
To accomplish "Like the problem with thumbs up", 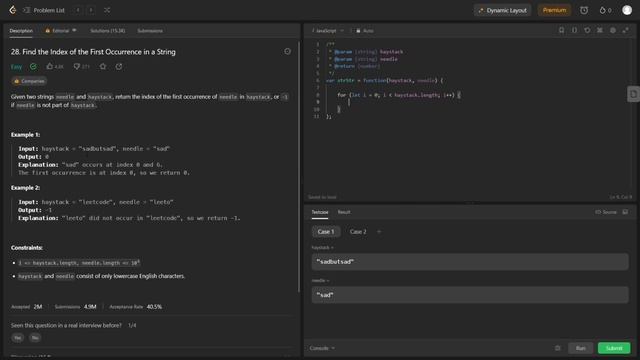I will coord(55,66).
